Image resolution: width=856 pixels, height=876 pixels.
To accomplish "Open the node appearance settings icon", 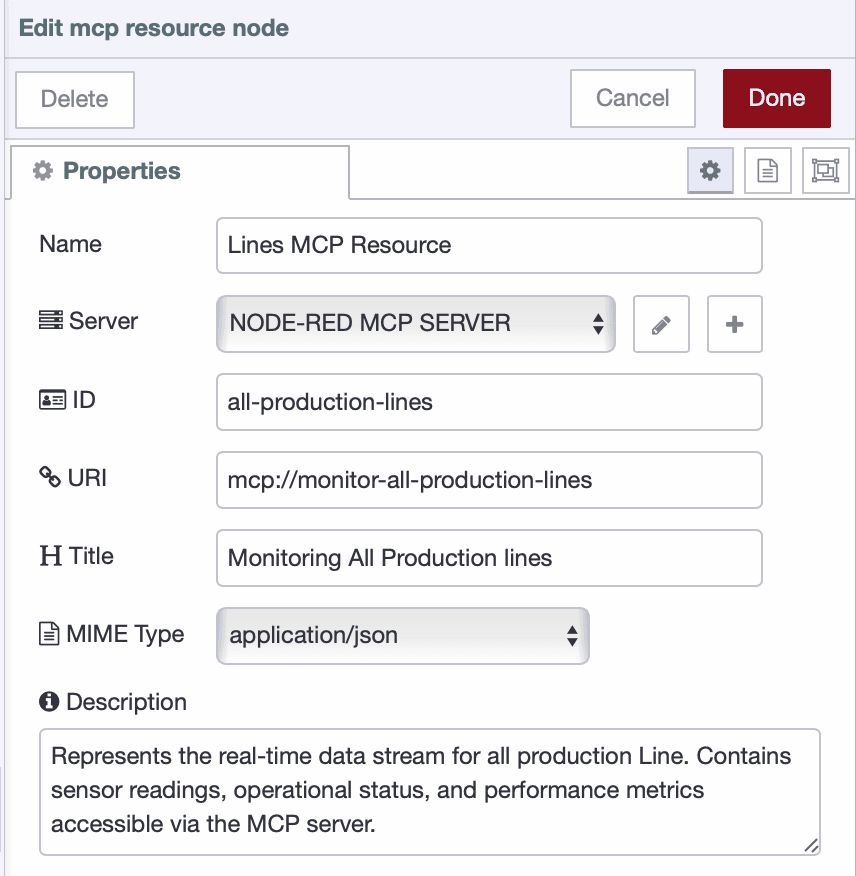I will (x=826, y=170).
